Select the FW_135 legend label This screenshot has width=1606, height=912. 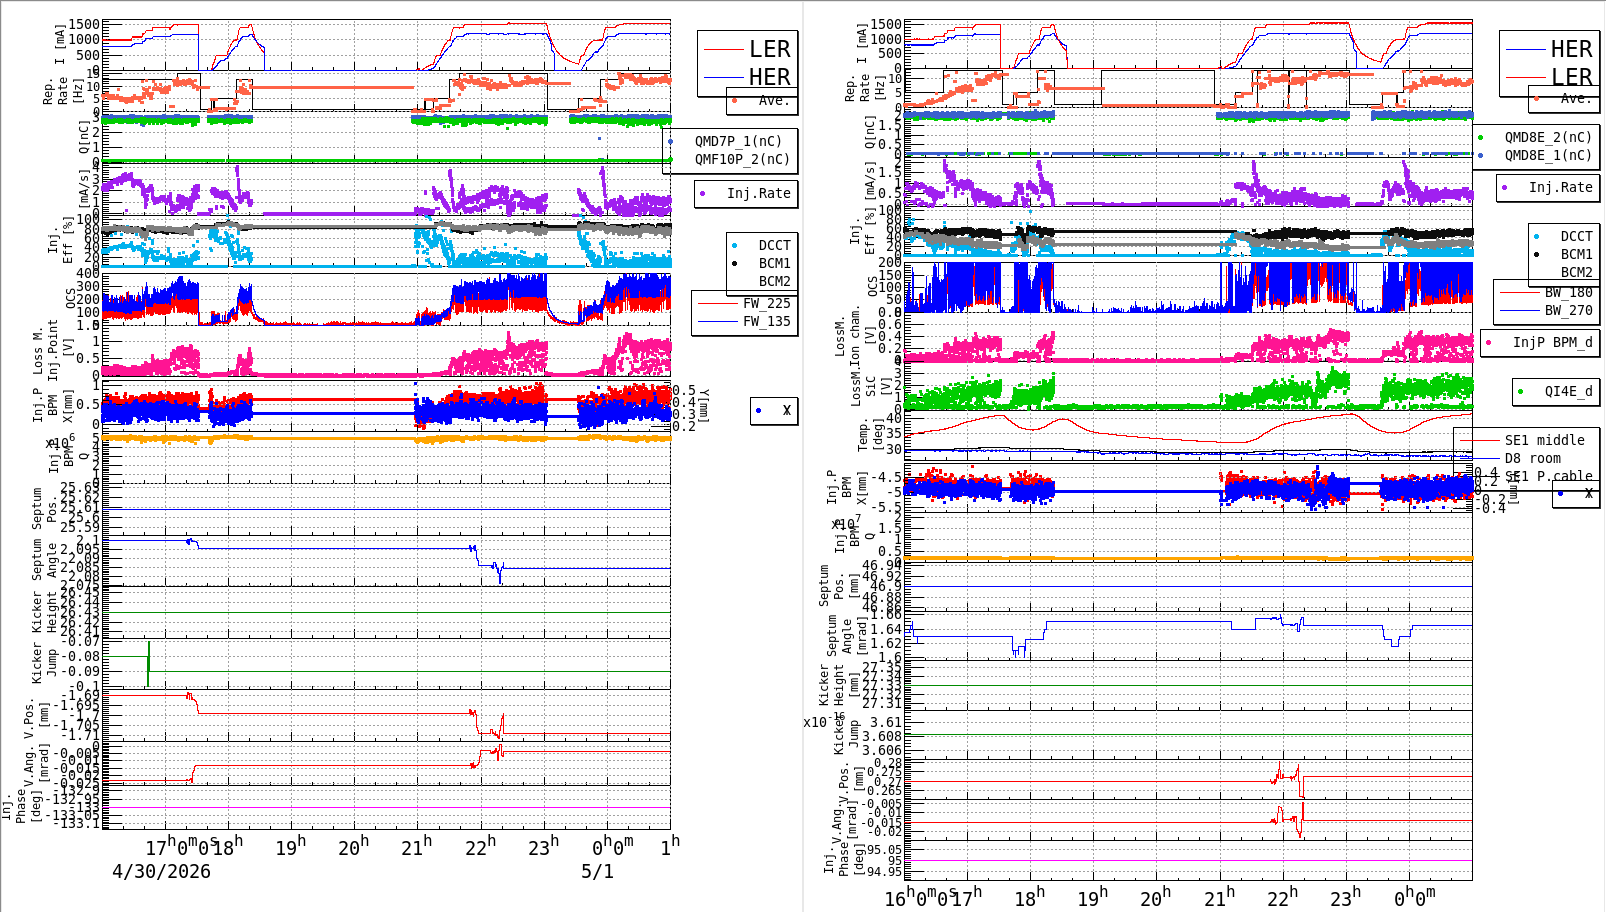tap(766, 321)
